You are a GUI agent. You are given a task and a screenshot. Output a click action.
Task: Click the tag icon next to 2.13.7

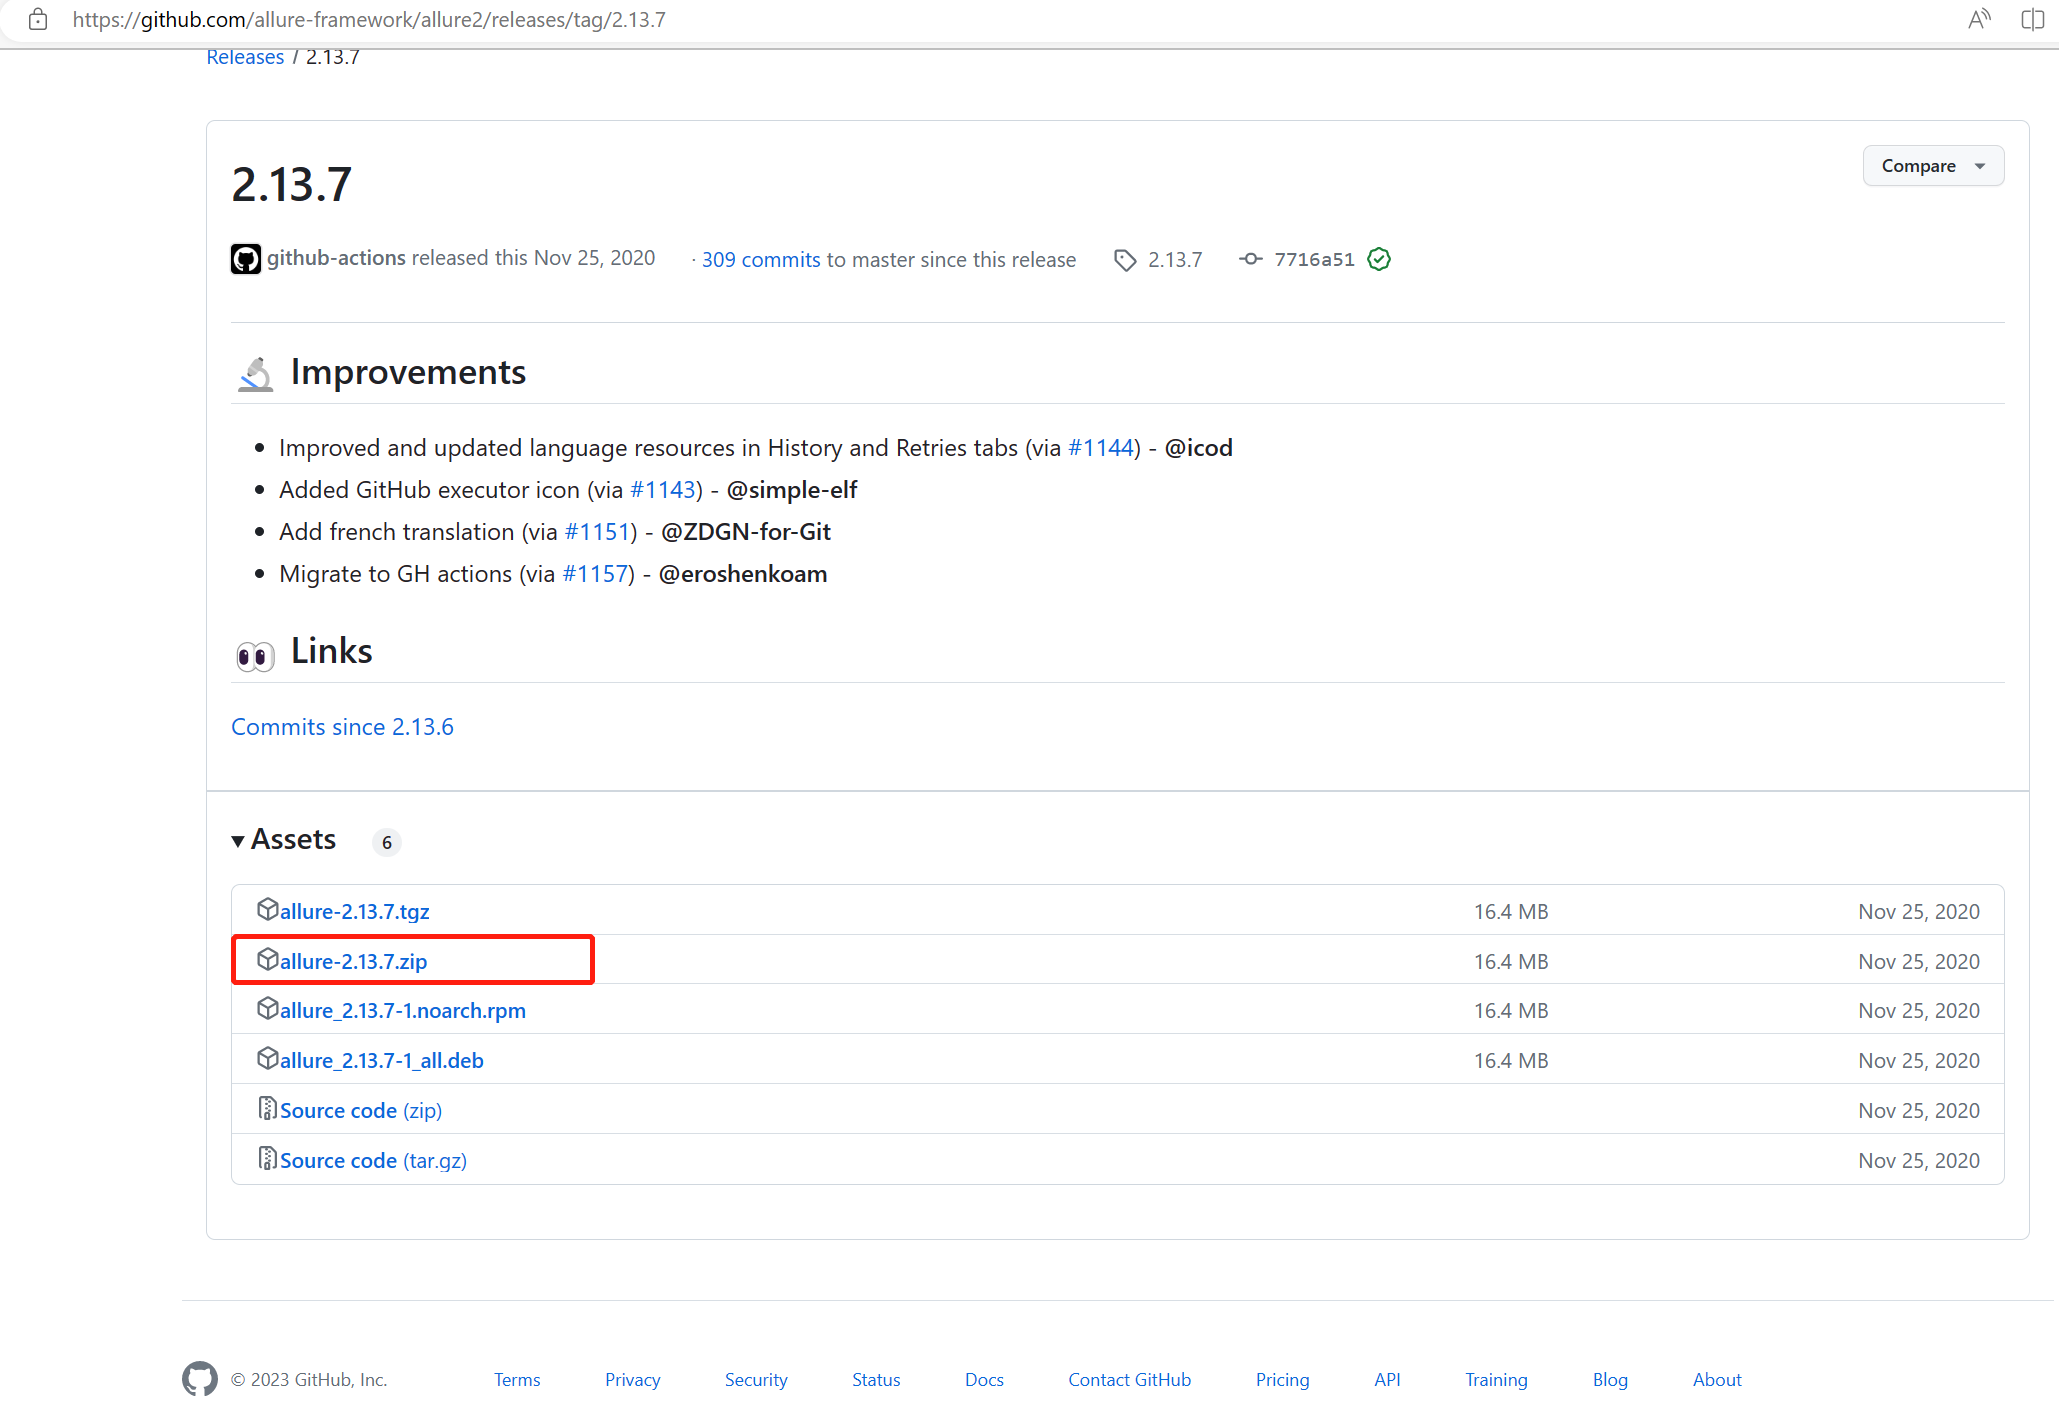point(1125,260)
